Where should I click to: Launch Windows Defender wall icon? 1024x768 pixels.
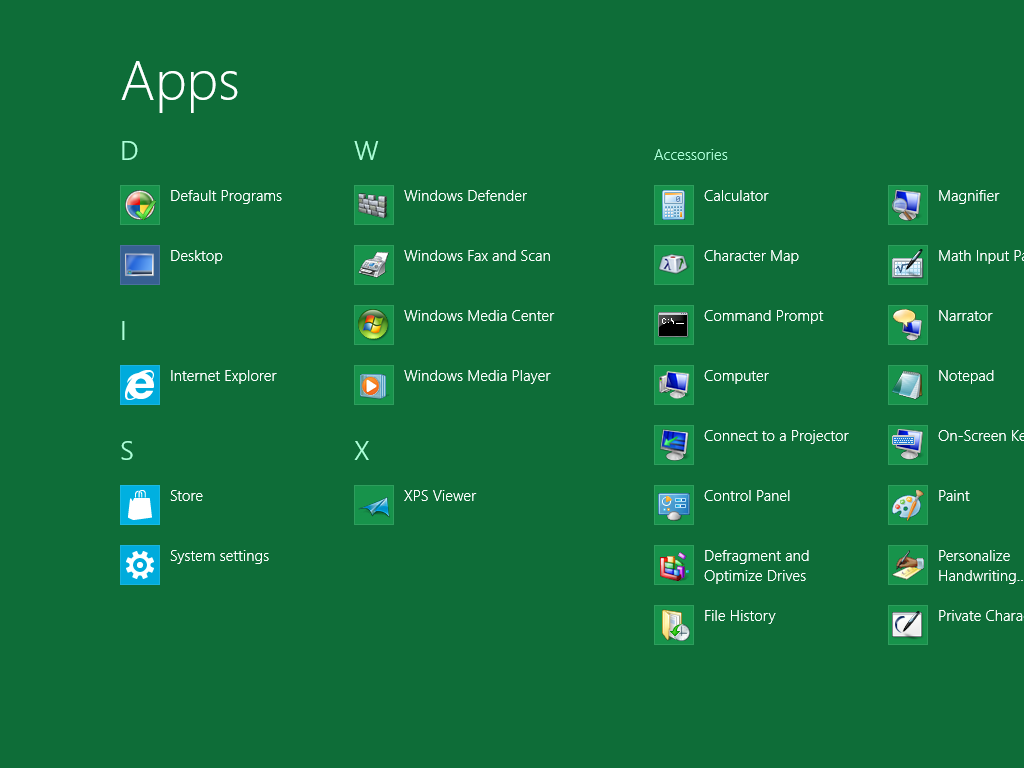[x=374, y=204]
